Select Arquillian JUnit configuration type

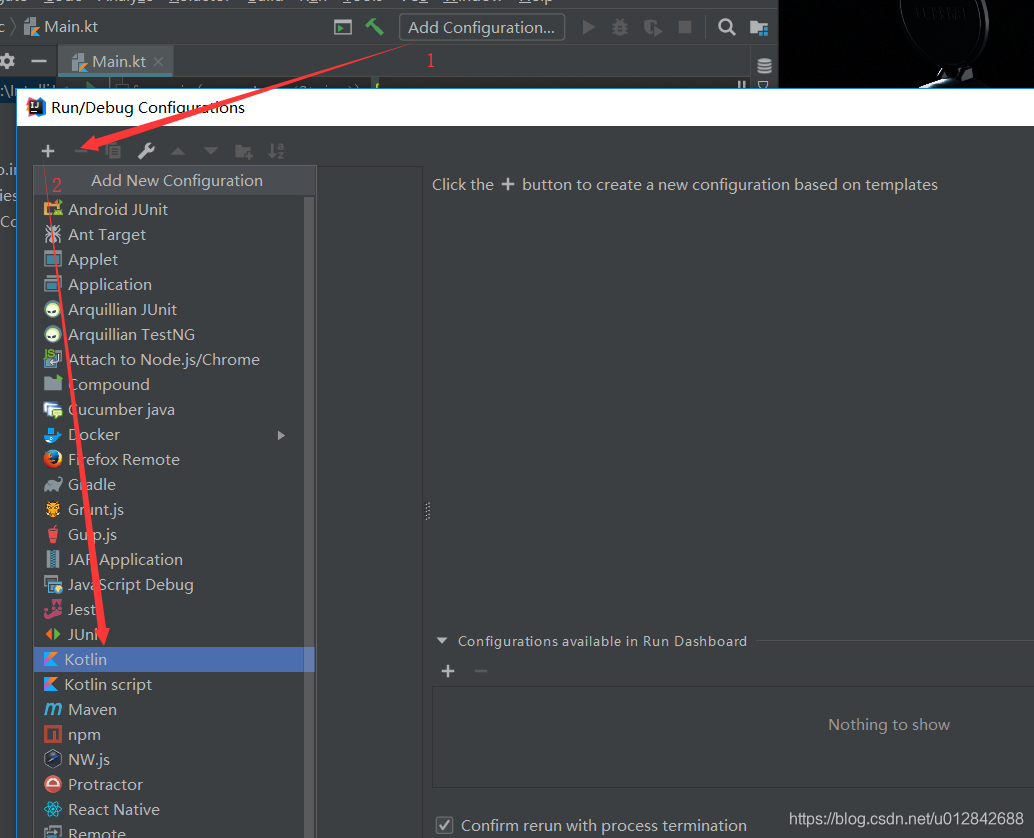pyautogui.click(x=170, y=309)
